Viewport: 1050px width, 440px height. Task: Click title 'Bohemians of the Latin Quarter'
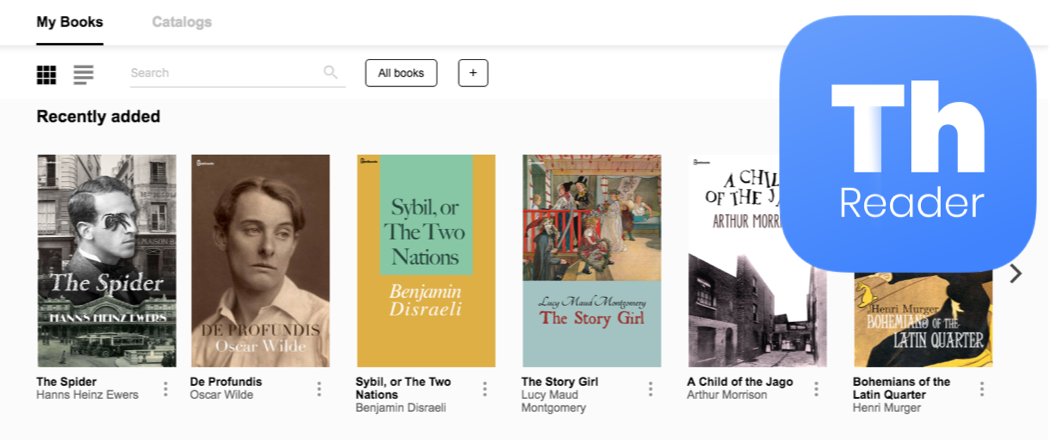pos(901,388)
